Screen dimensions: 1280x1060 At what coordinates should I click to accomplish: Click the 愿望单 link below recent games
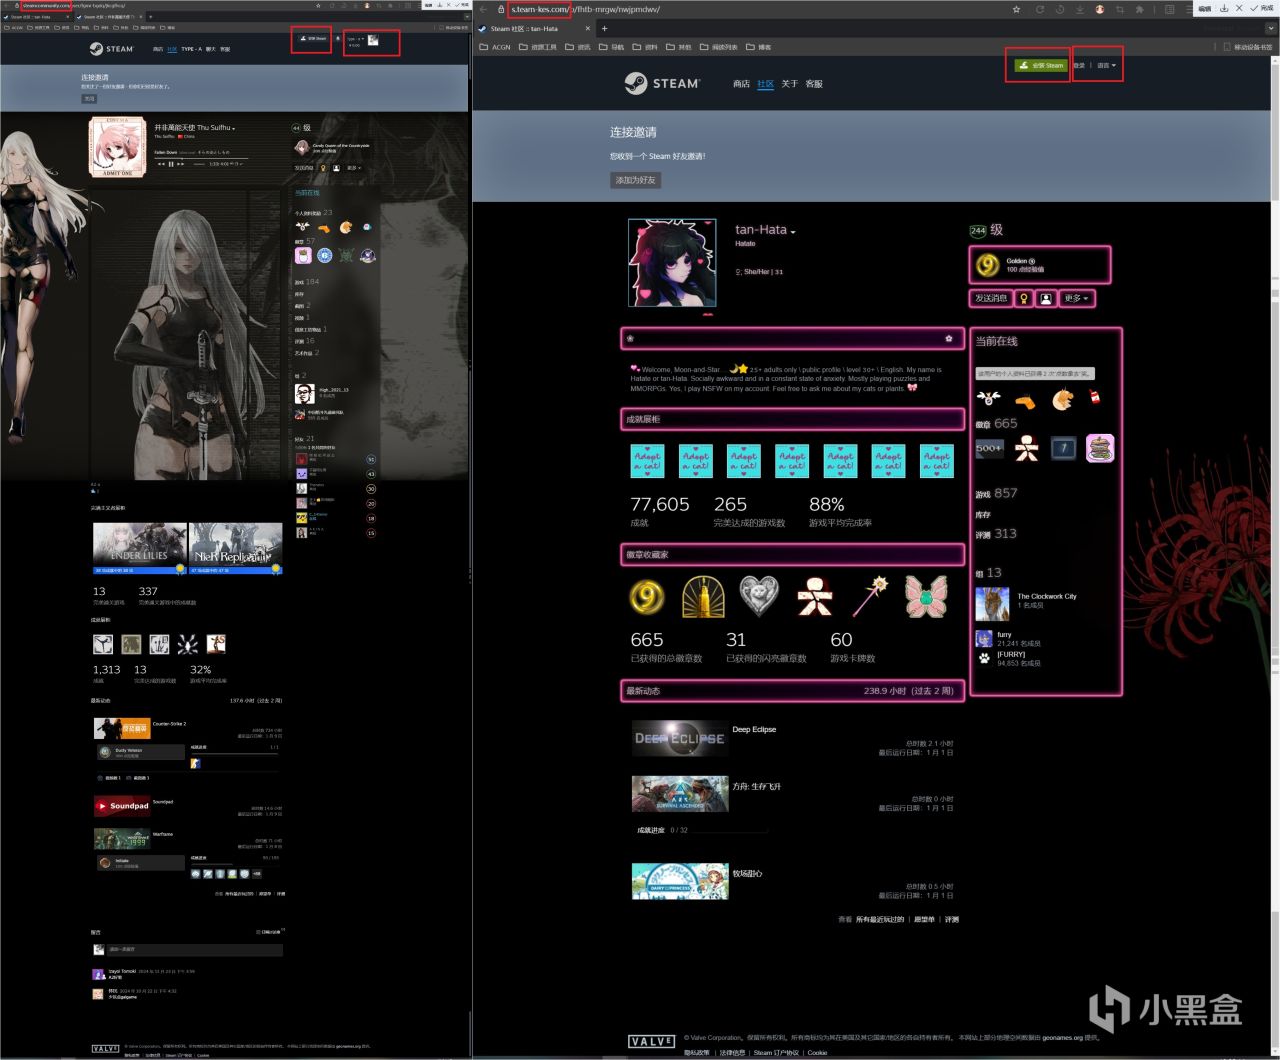[x=924, y=919]
